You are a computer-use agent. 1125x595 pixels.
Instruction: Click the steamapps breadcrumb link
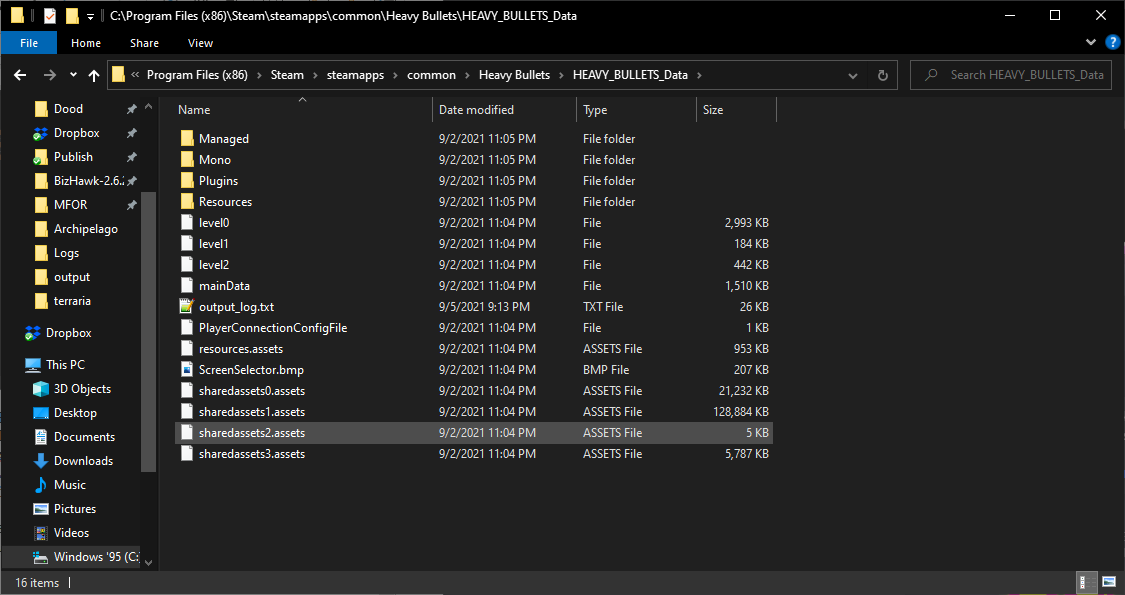click(355, 74)
